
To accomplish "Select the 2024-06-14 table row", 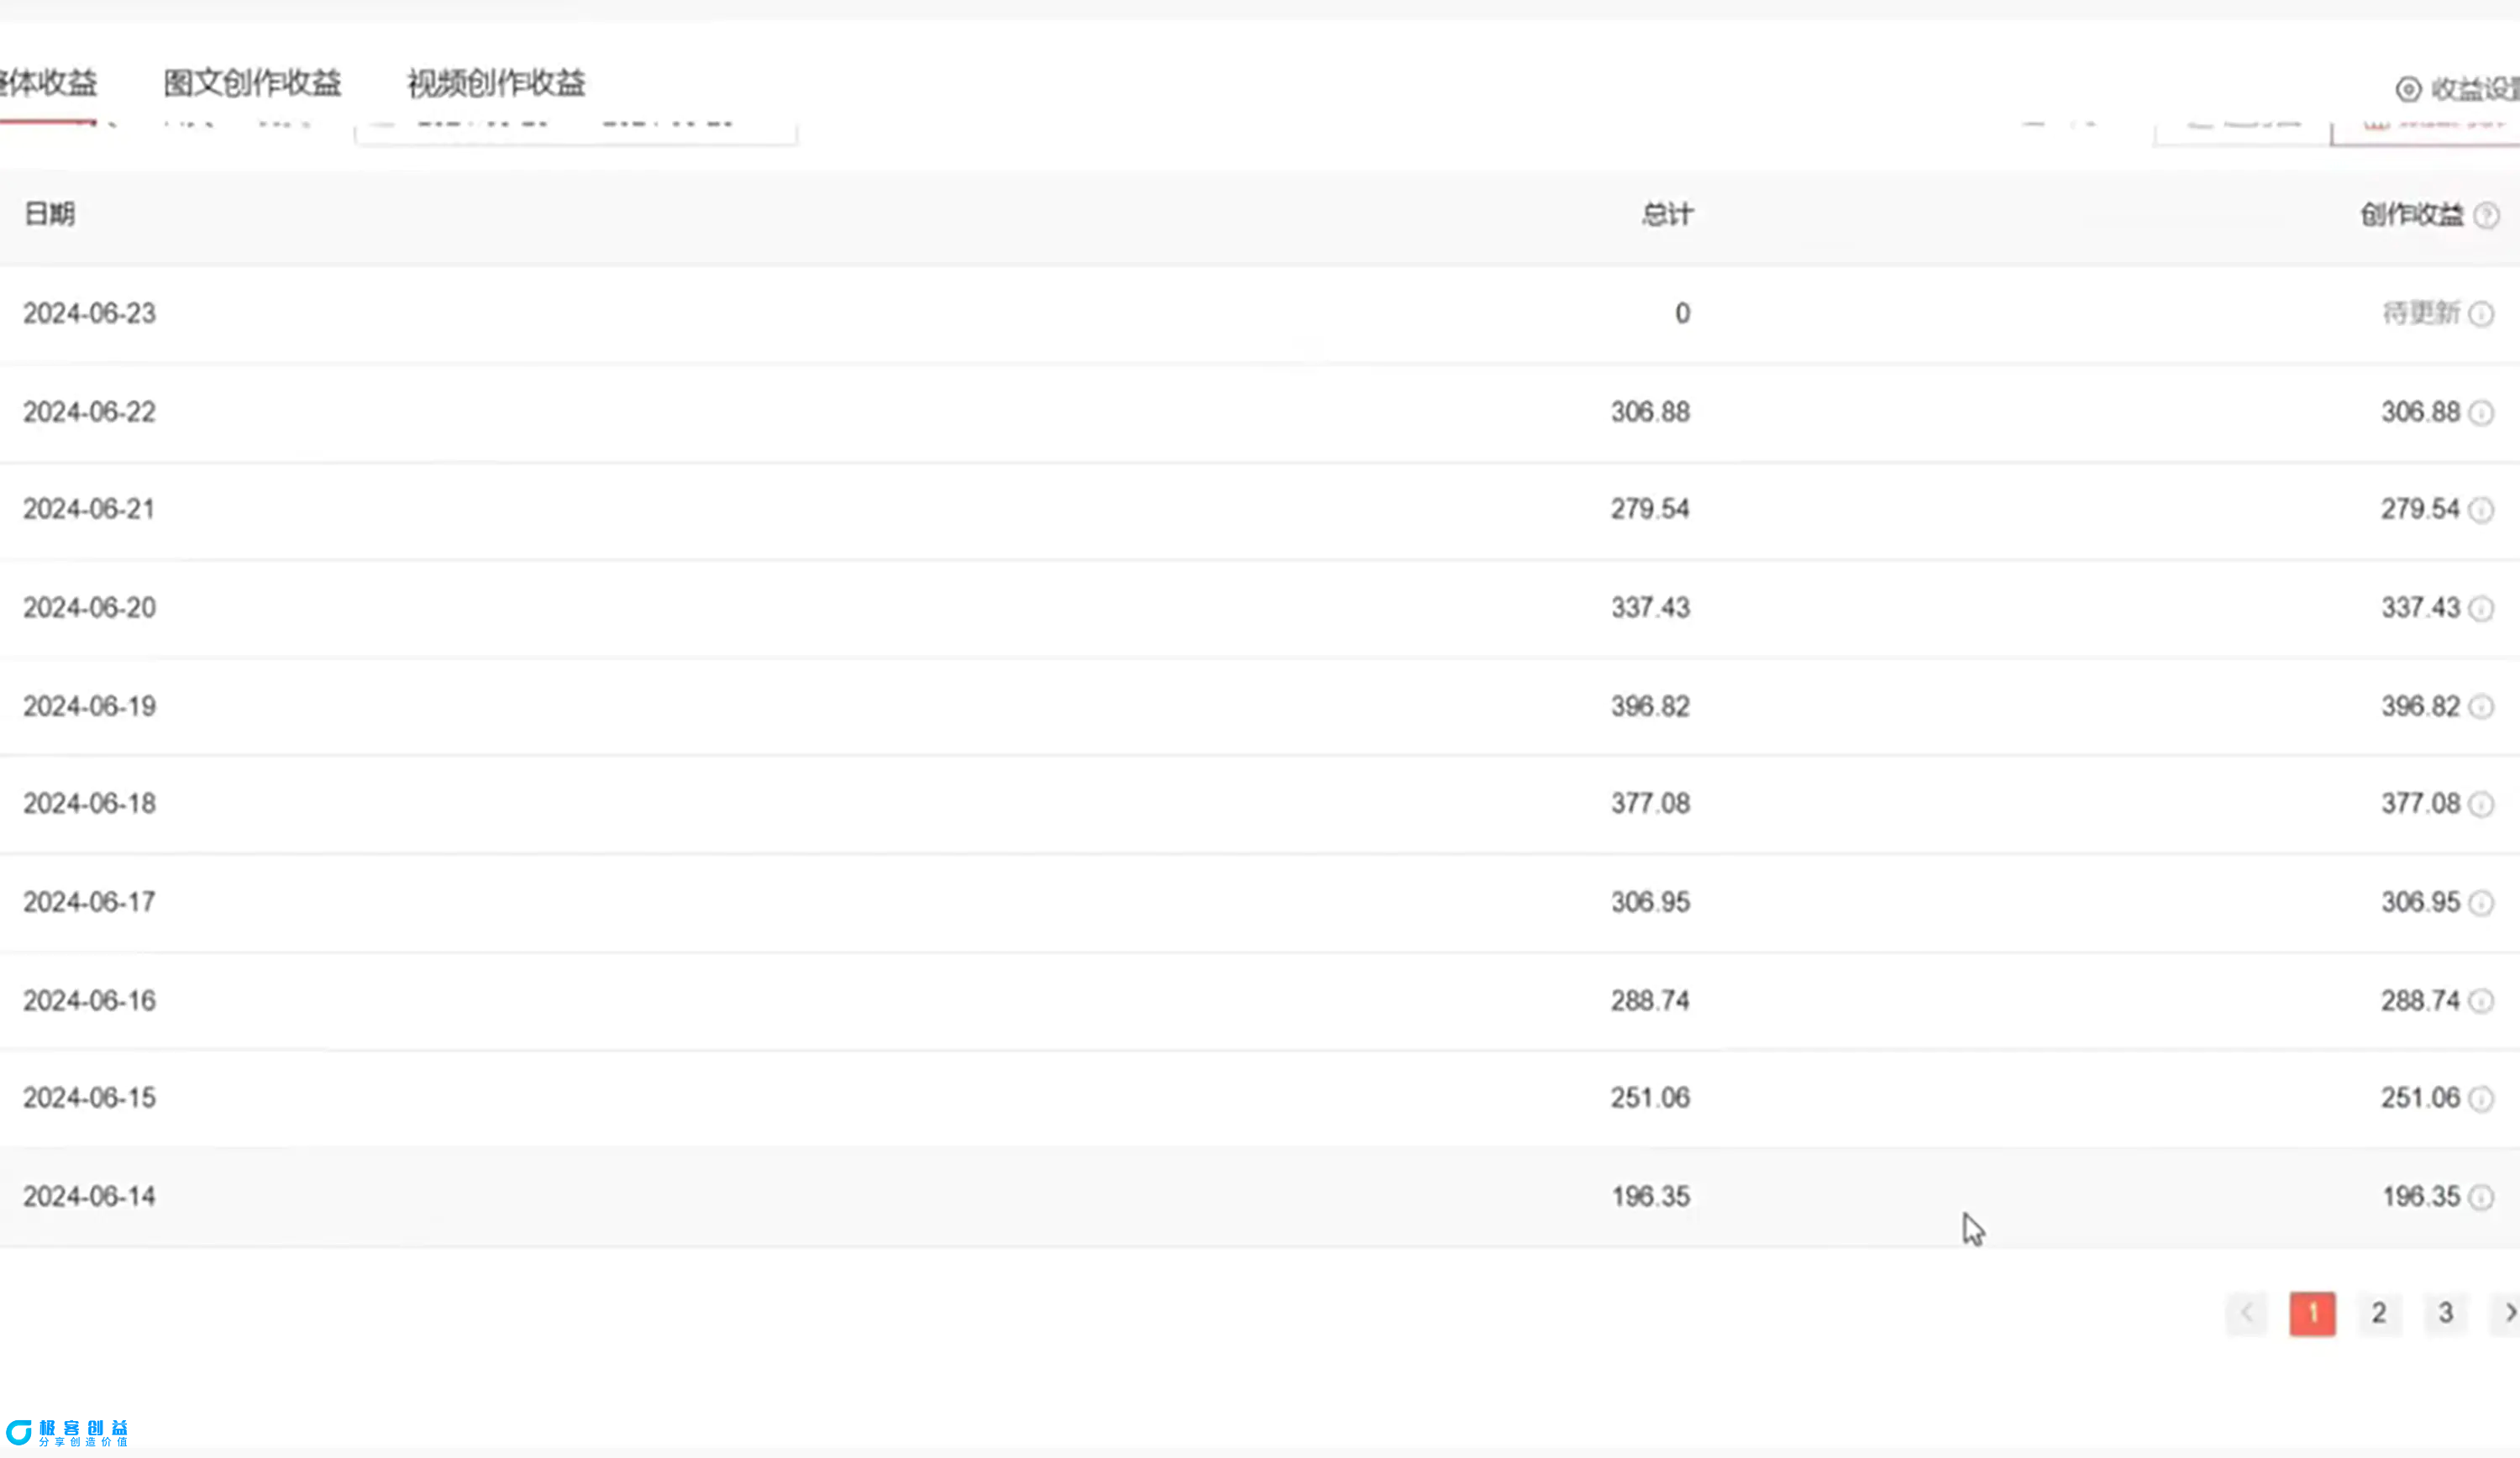I will (800, 1197).
